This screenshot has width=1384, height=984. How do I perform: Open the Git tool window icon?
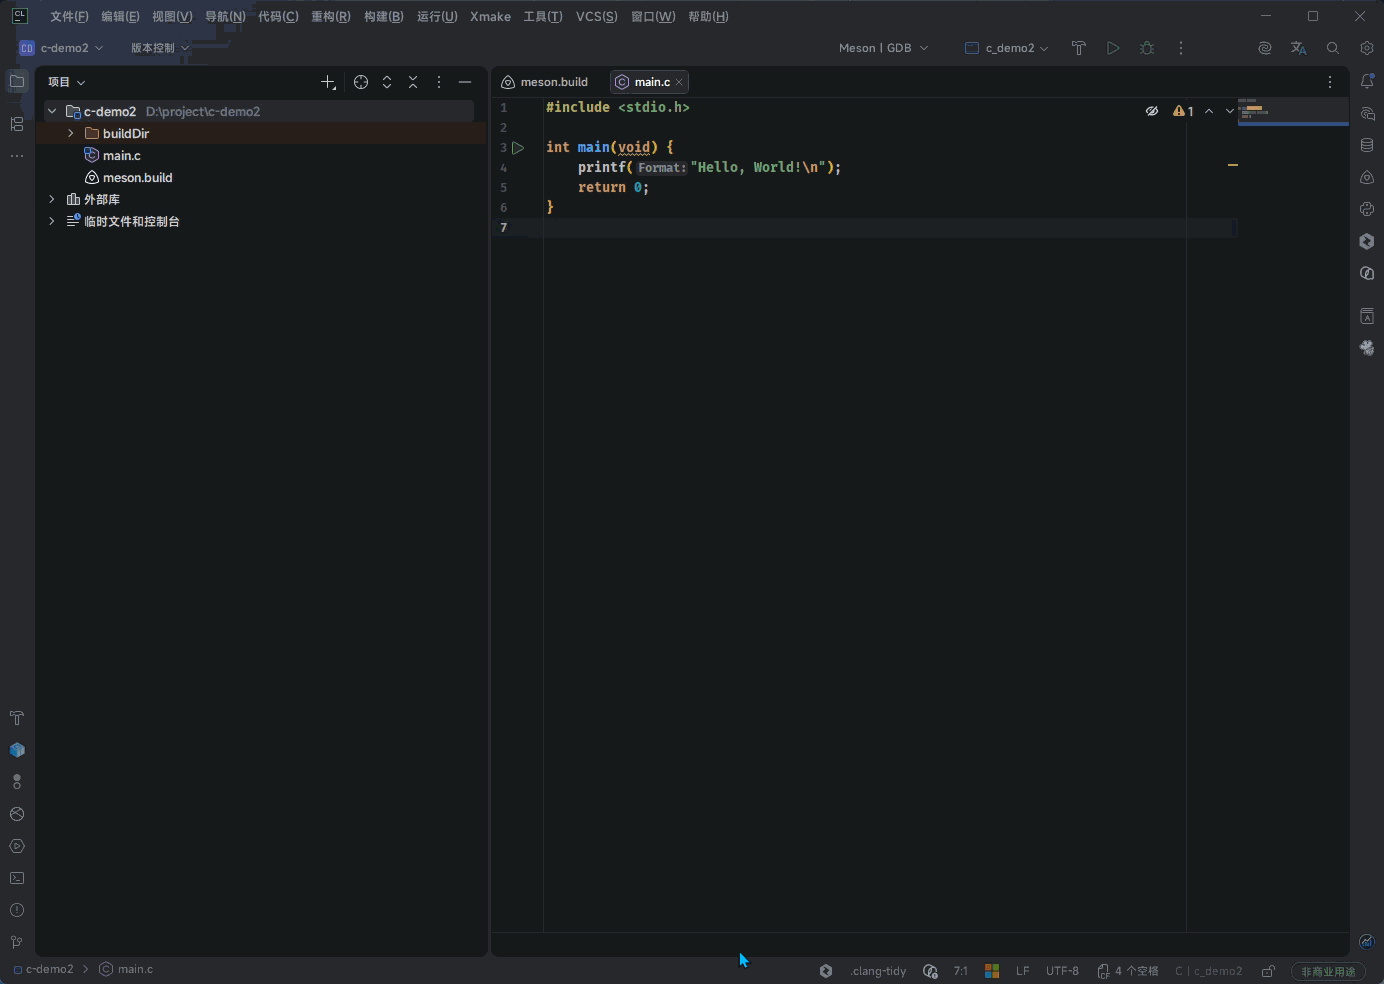point(17,942)
